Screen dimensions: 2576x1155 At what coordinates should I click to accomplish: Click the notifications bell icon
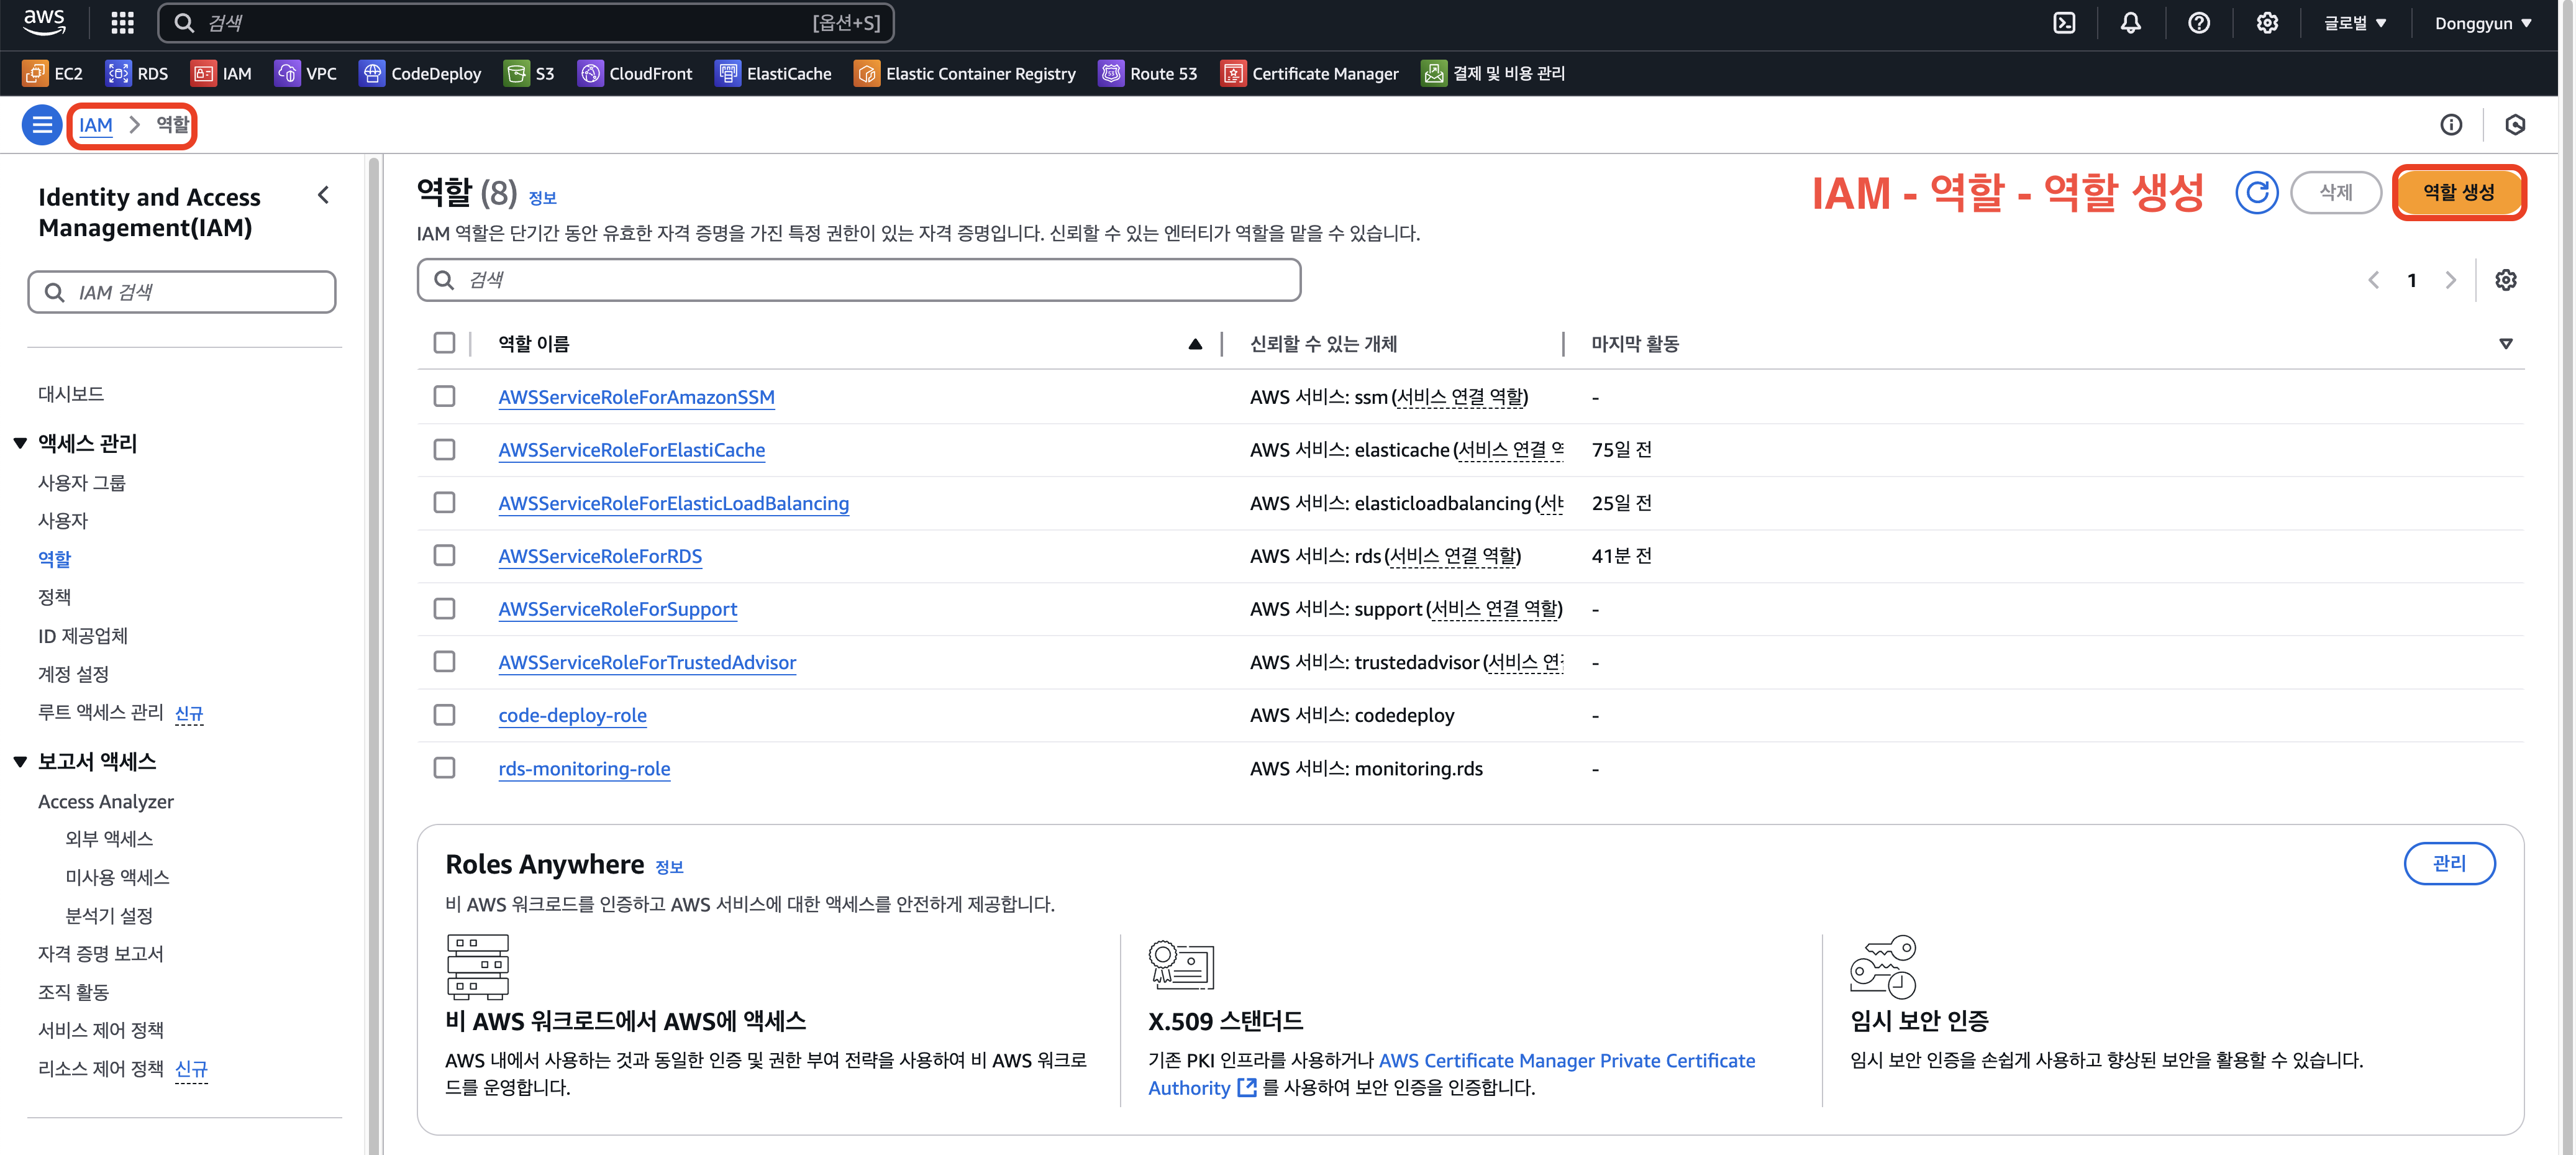pyautogui.click(x=2131, y=23)
